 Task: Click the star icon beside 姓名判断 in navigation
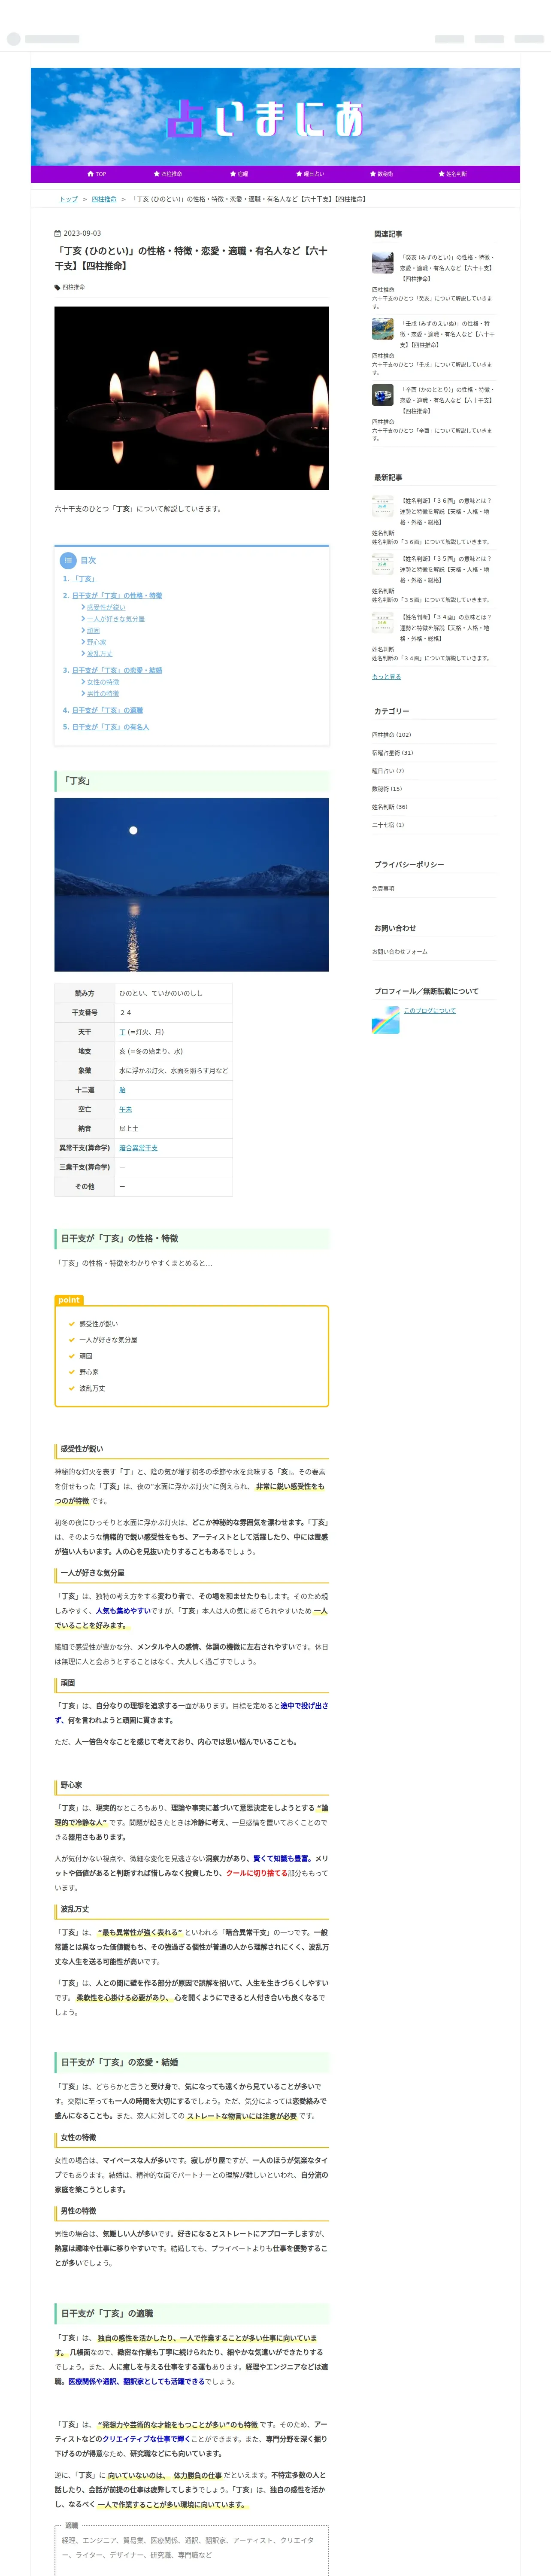point(441,174)
